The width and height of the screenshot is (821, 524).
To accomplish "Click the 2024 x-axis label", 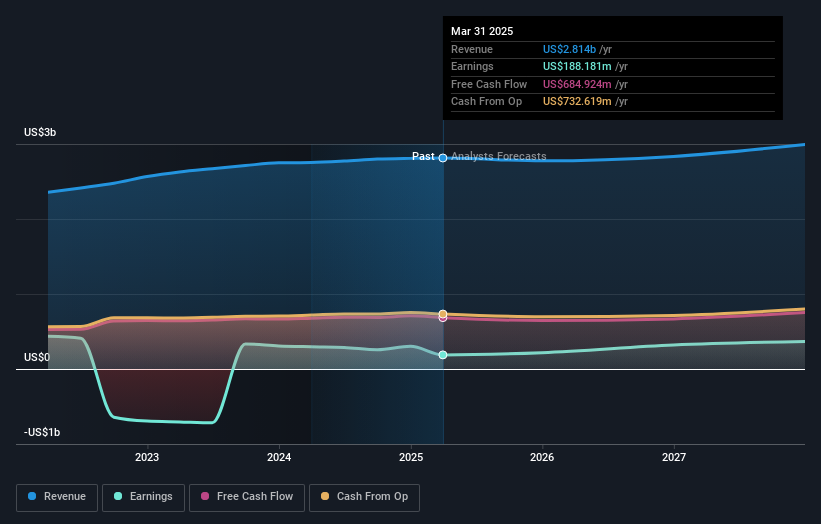I will click(x=279, y=457).
